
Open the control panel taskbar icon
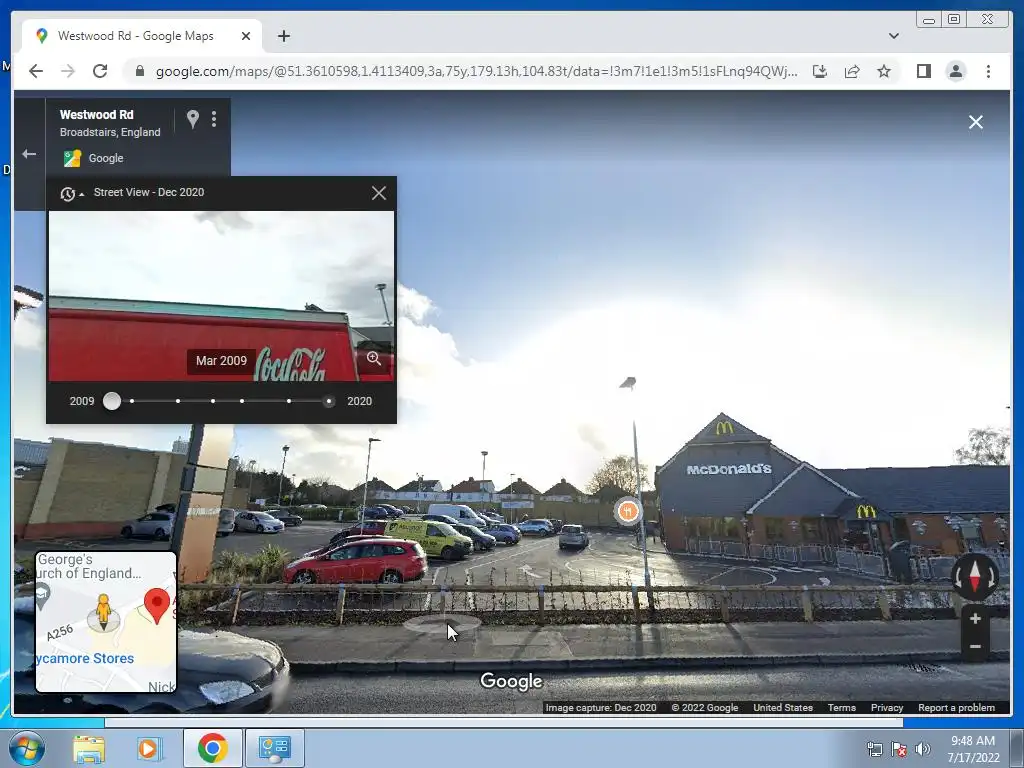coord(274,748)
